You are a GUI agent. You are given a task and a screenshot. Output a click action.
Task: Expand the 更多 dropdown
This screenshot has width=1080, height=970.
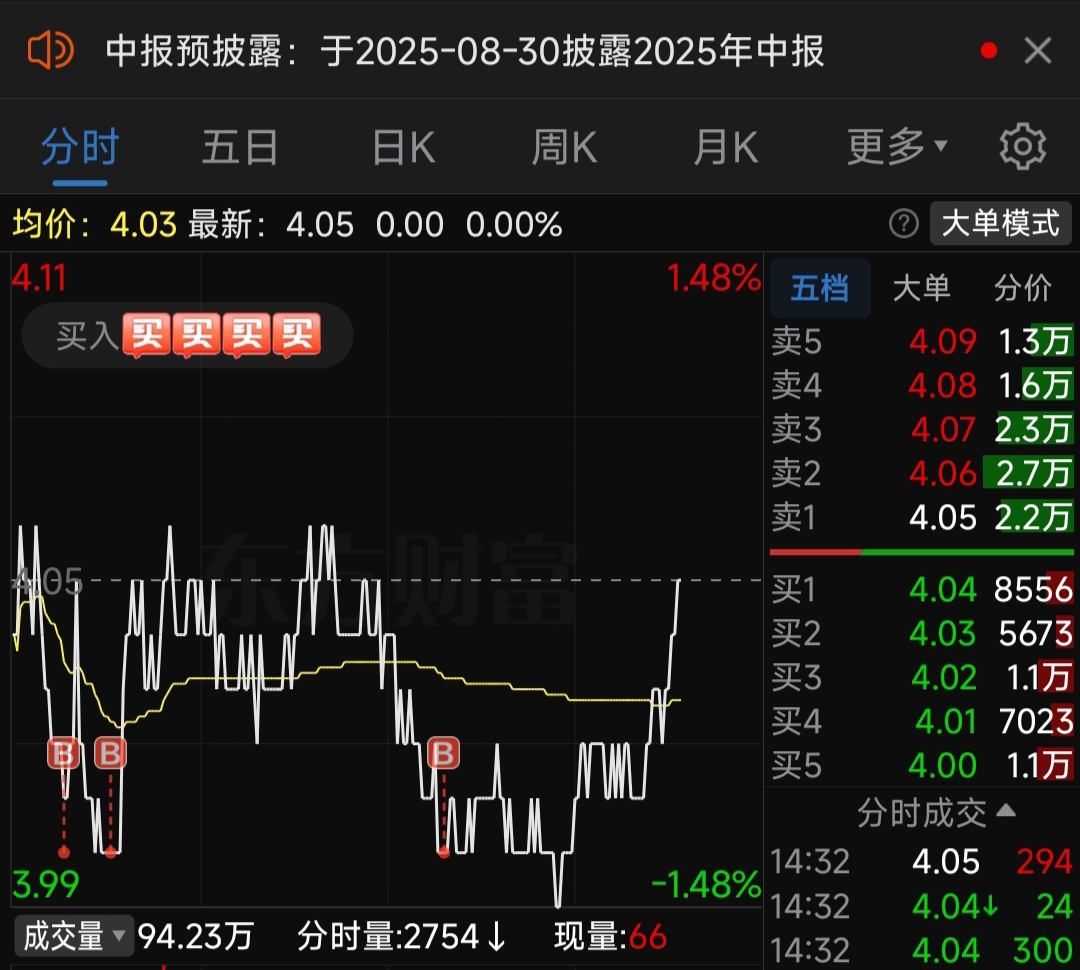(x=897, y=147)
